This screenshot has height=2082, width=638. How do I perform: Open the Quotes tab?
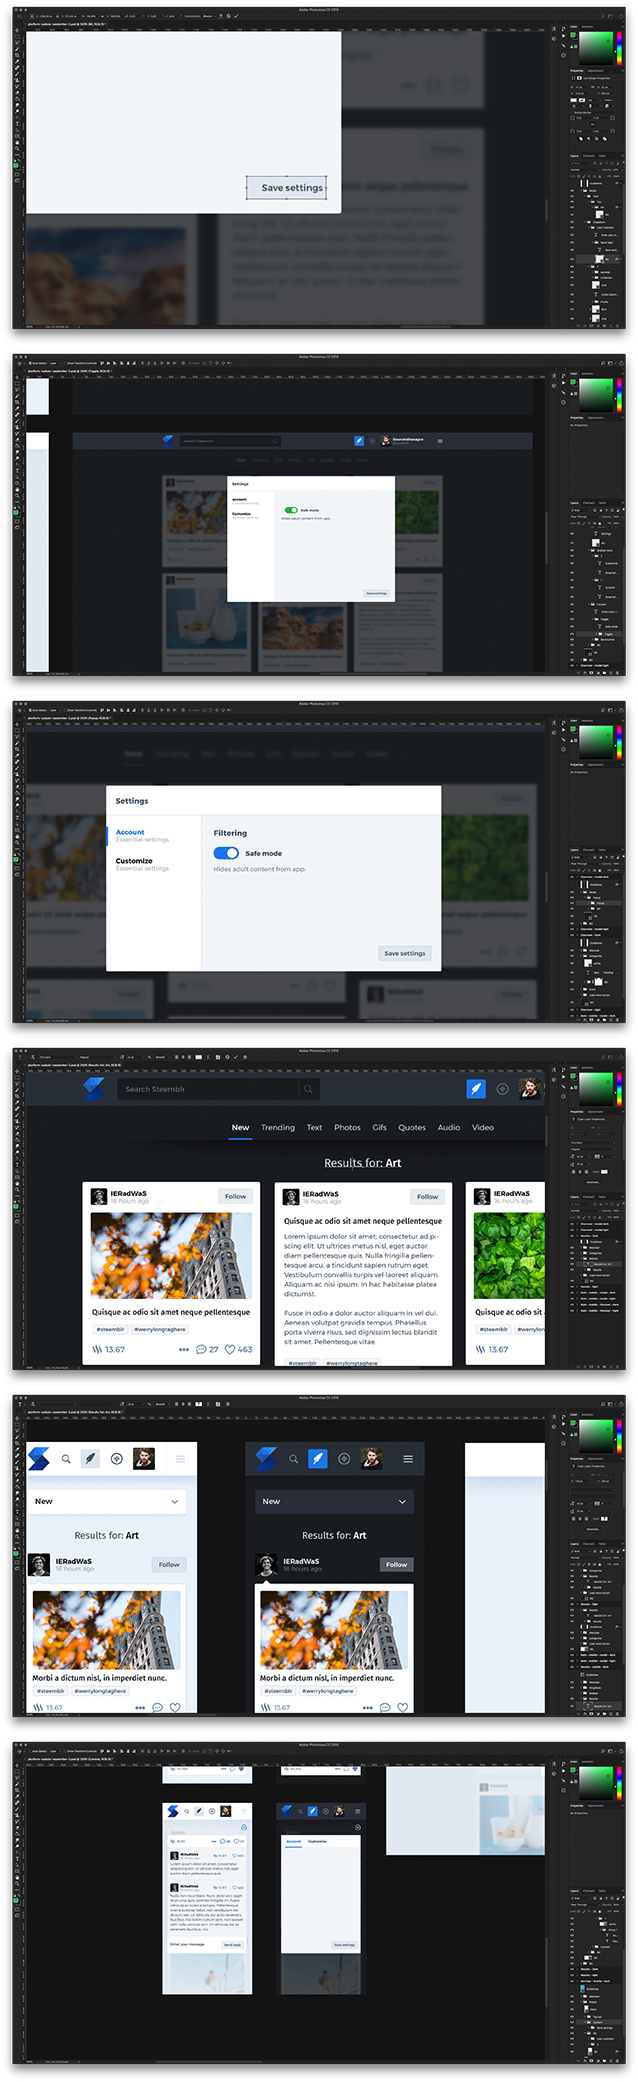tap(412, 1127)
